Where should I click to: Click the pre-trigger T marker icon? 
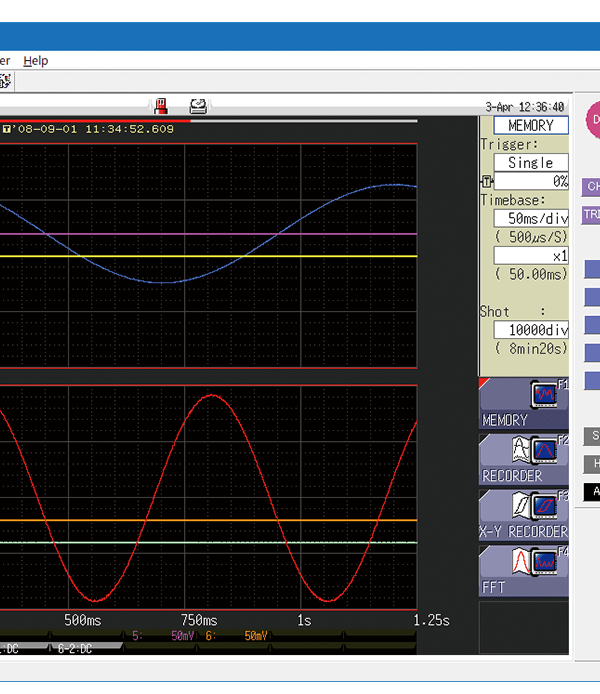[487, 181]
